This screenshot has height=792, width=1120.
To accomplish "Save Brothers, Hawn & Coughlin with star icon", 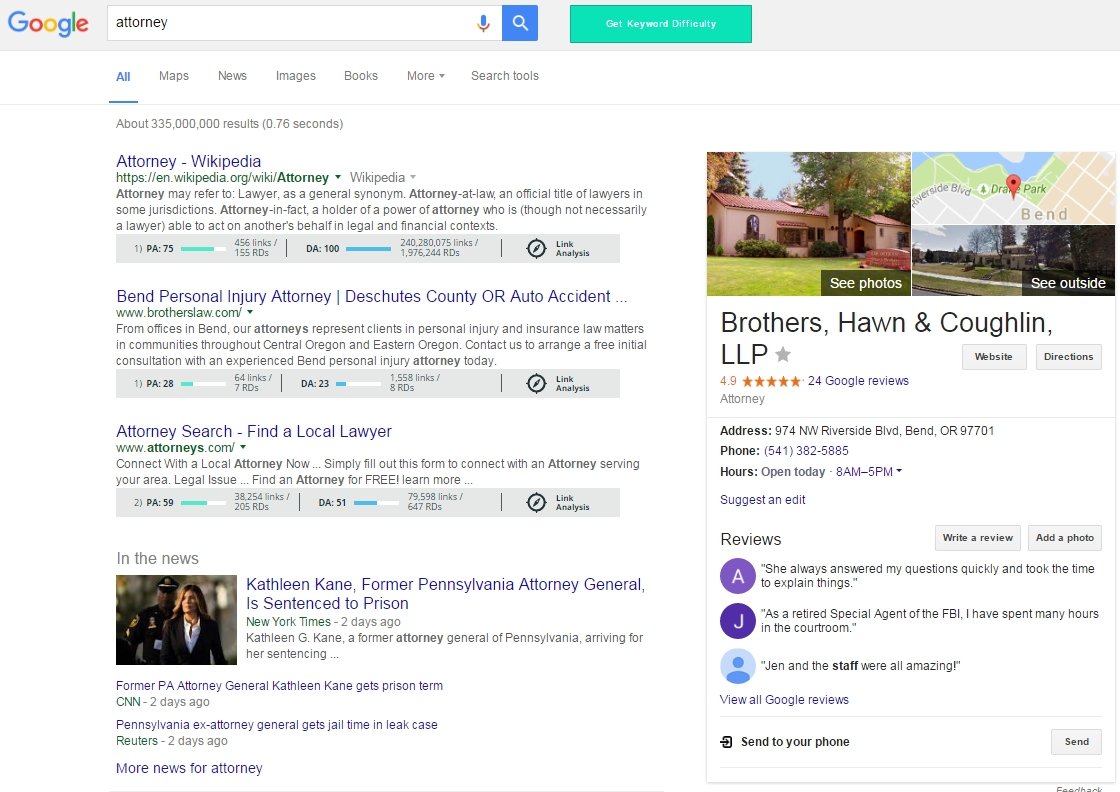I will pyautogui.click(x=783, y=354).
